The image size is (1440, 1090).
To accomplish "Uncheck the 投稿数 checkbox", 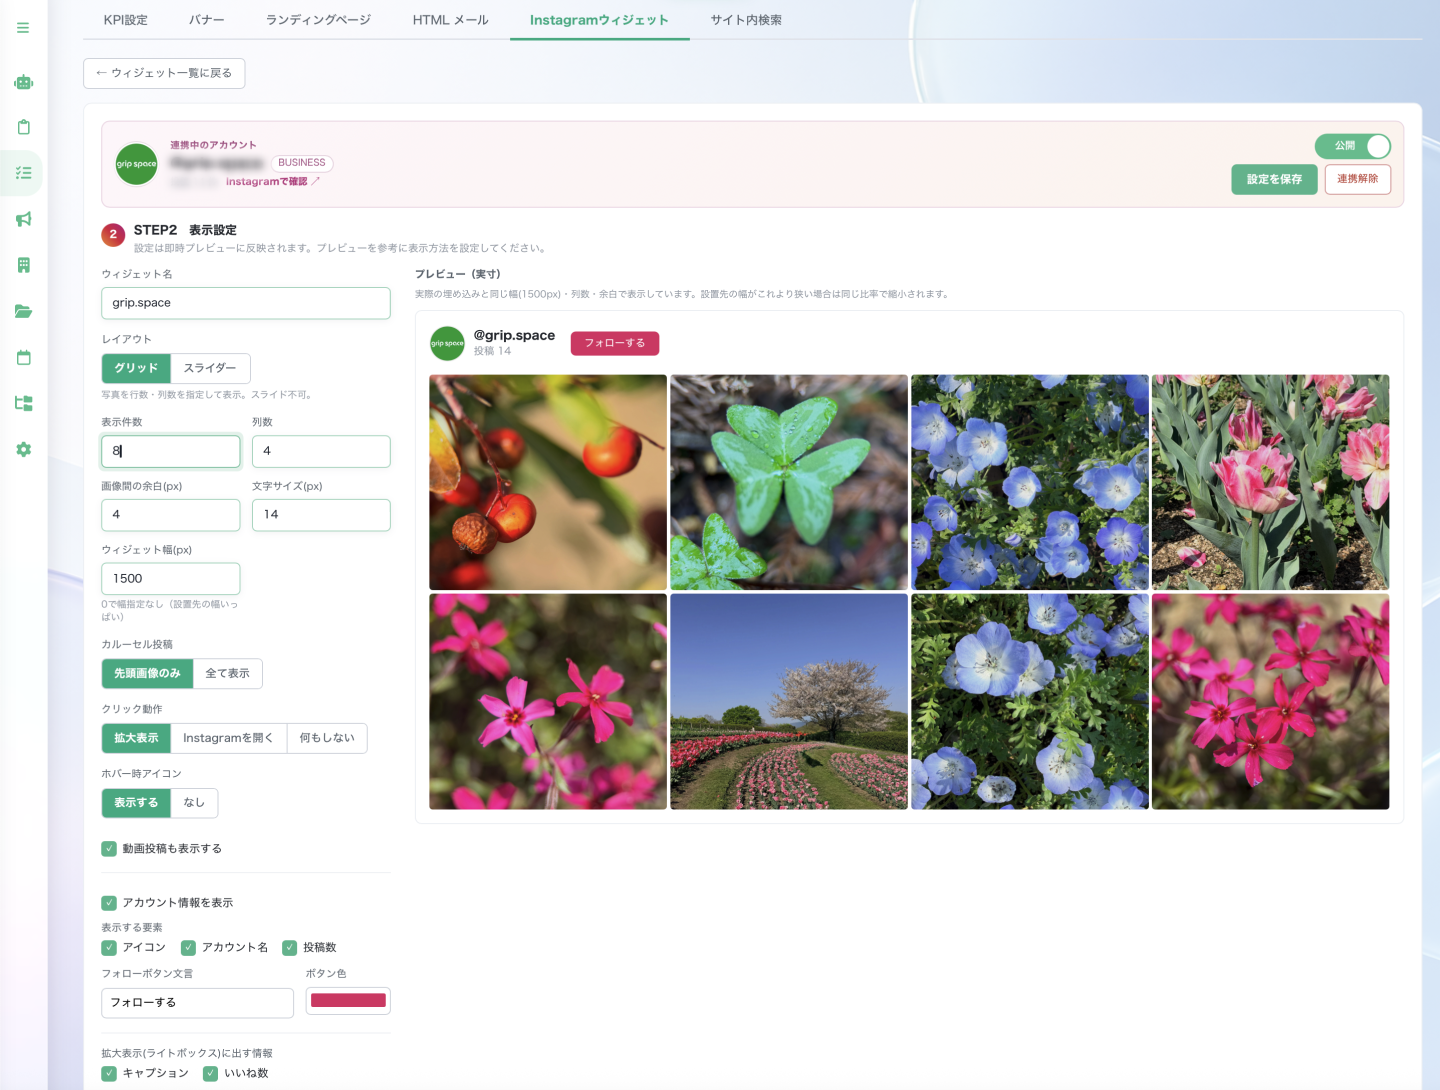I will (290, 948).
